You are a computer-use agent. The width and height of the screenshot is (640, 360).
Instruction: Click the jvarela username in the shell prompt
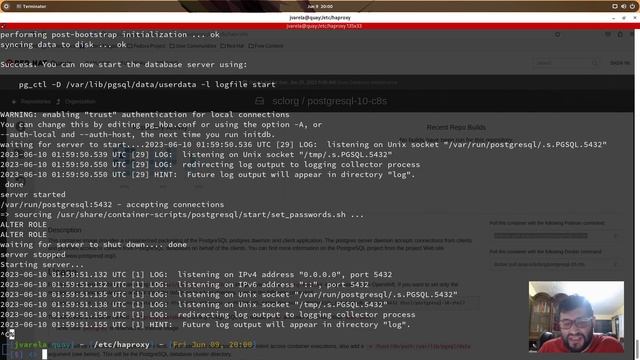click(30, 345)
